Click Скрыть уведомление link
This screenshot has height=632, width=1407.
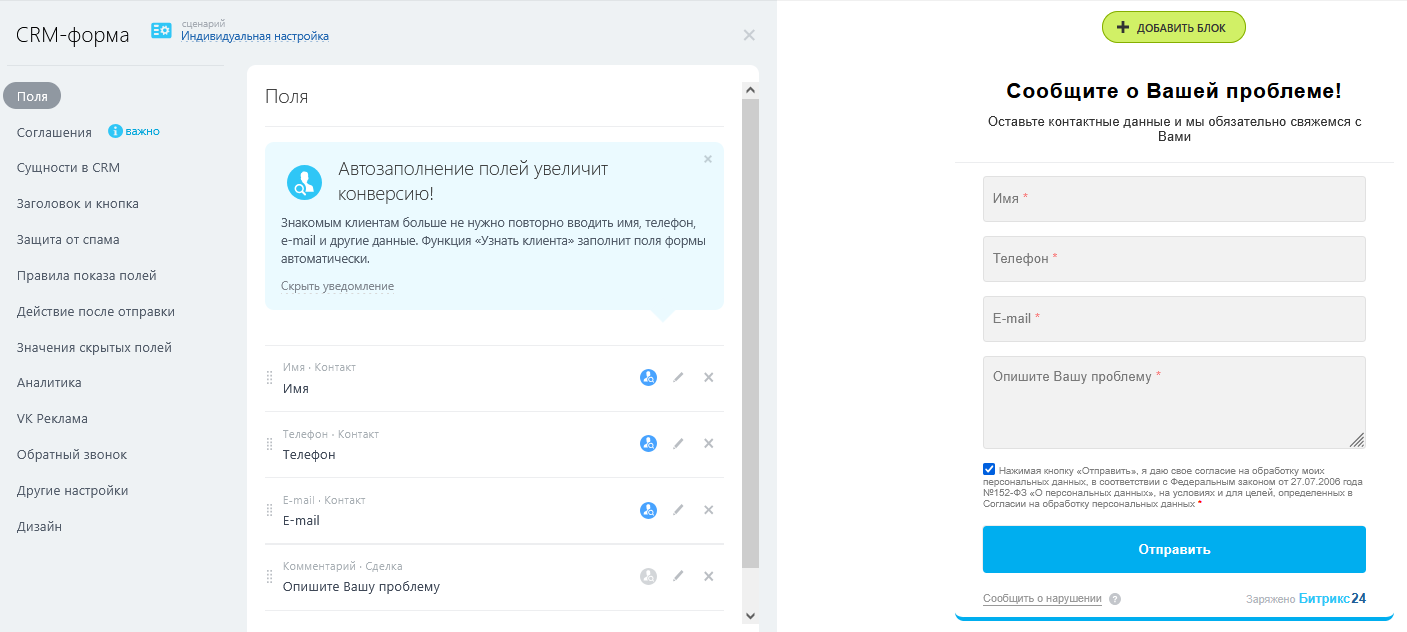tap(337, 286)
